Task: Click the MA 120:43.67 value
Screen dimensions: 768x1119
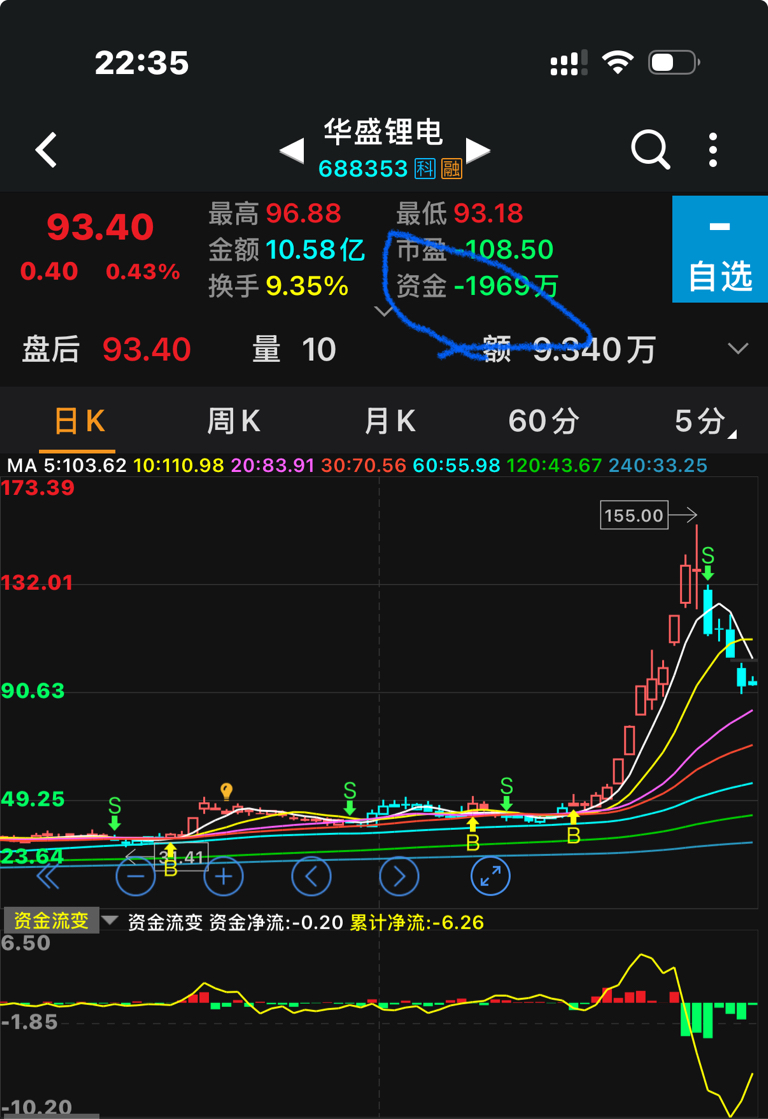Action: click(554, 465)
